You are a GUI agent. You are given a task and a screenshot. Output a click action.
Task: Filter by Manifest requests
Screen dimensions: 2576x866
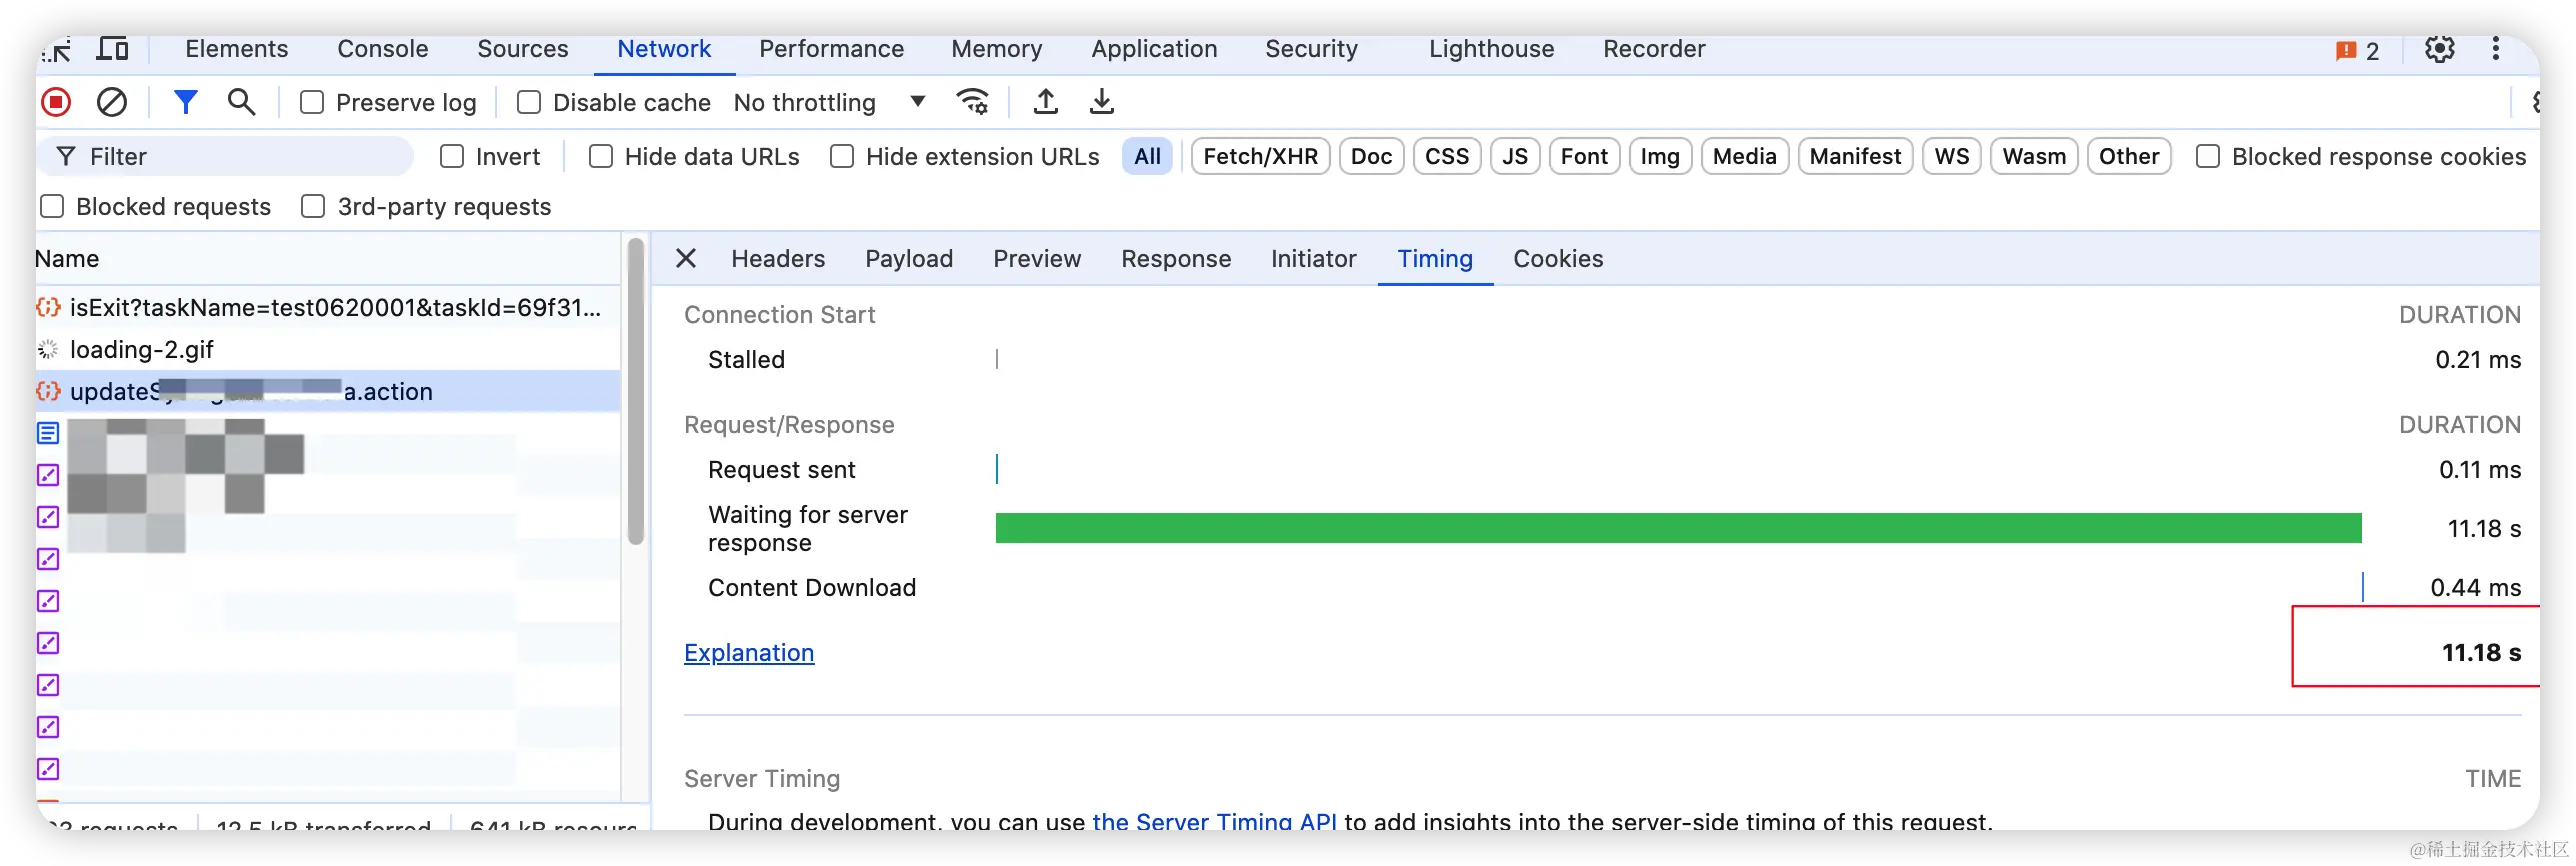pos(1855,157)
